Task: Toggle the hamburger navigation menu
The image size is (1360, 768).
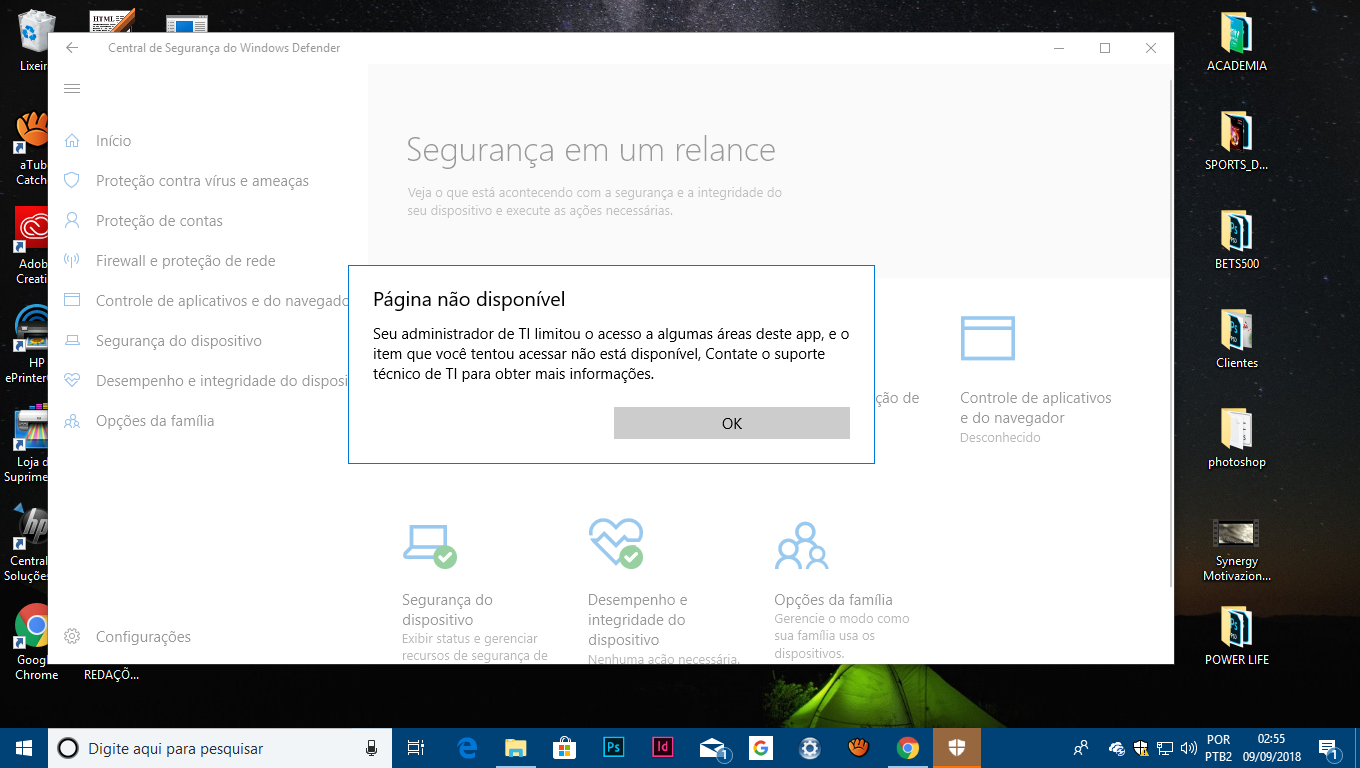Action: (x=72, y=89)
